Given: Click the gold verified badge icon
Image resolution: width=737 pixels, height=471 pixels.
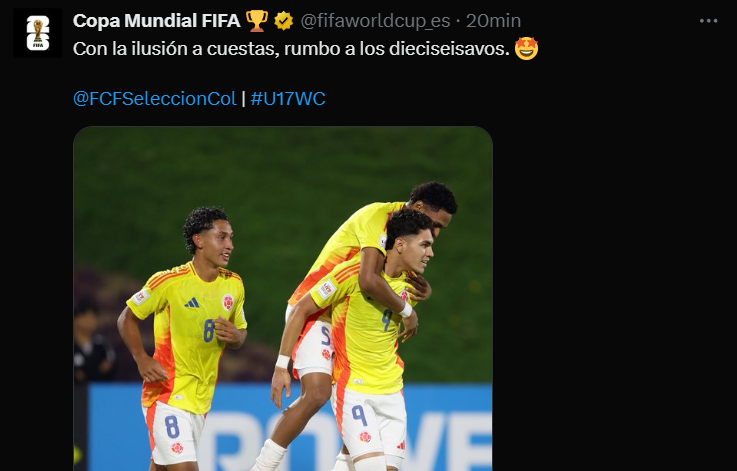Looking at the screenshot, I should (283, 21).
